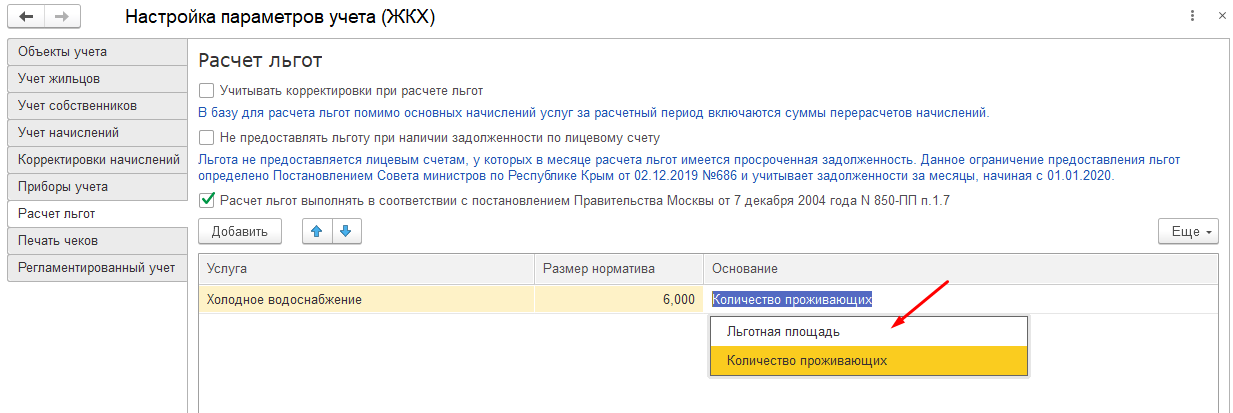Go back with the left arrow button
The height and width of the screenshot is (413, 1233).
click(x=25, y=17)
